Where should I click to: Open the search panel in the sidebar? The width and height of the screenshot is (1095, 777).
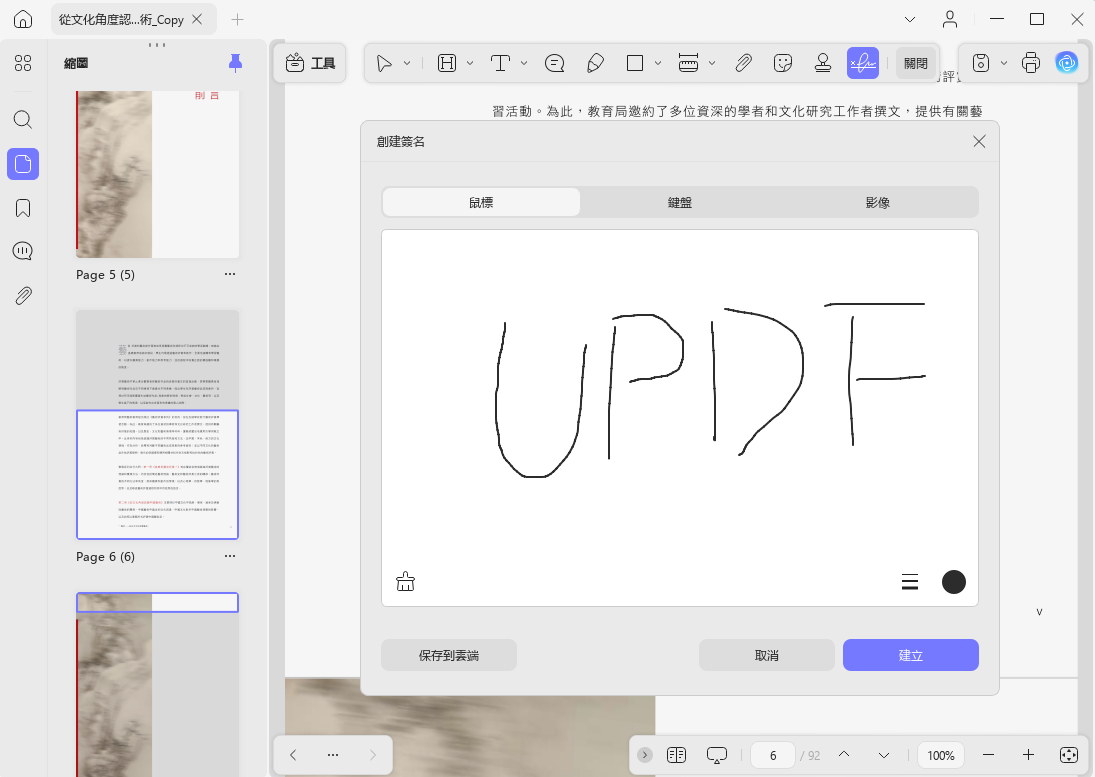tap(23, 119)
